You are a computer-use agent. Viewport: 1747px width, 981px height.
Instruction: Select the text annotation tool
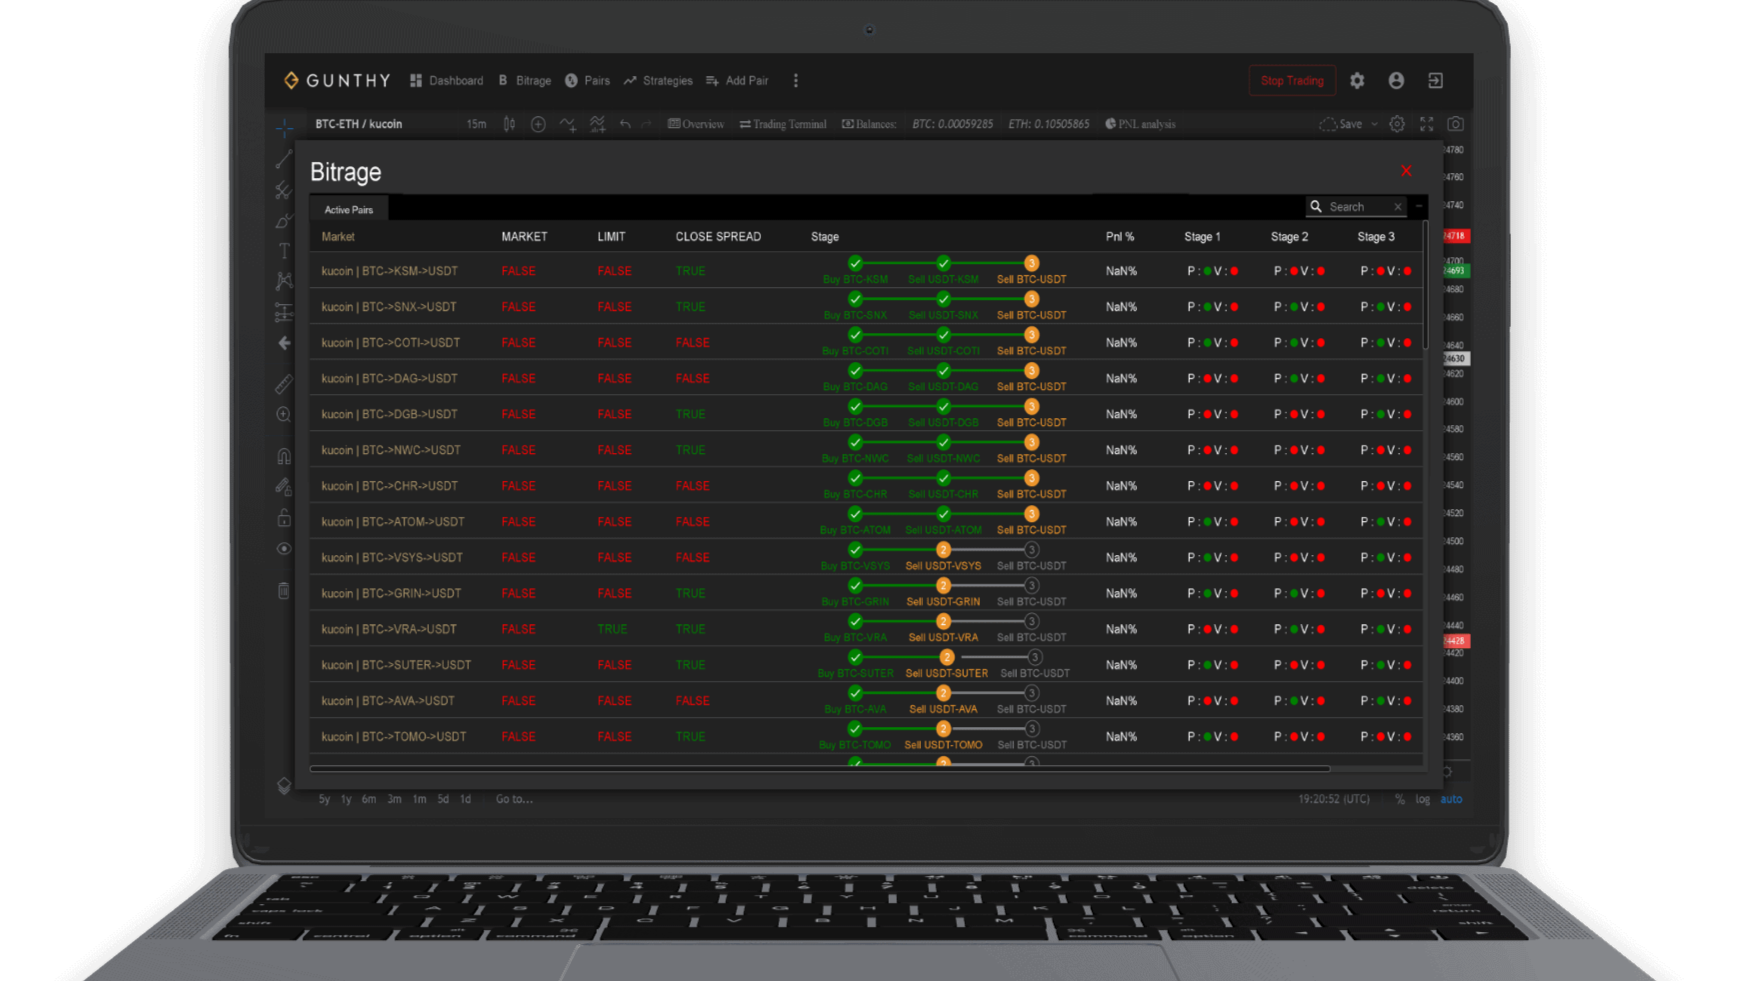pyautogui.click(x=284, y=251)
